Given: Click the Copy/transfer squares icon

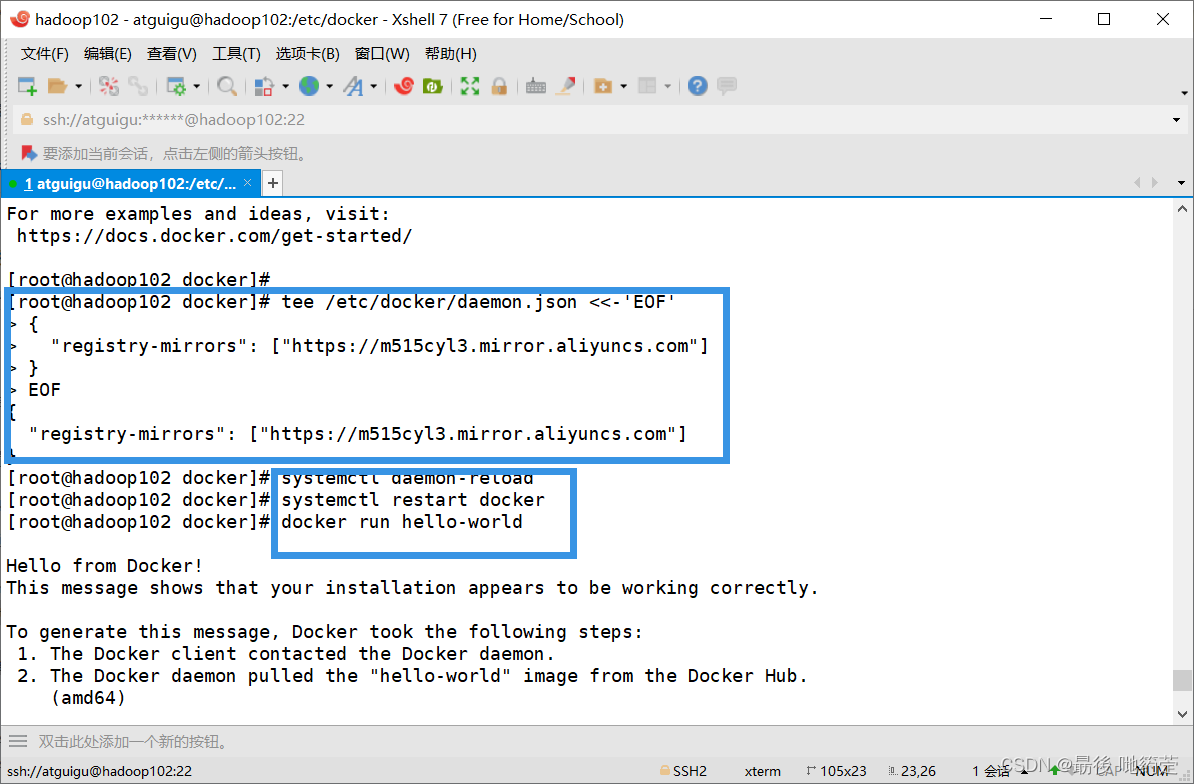Looking at the screenshot, I should pyautogui.click(x=263, y=86).
